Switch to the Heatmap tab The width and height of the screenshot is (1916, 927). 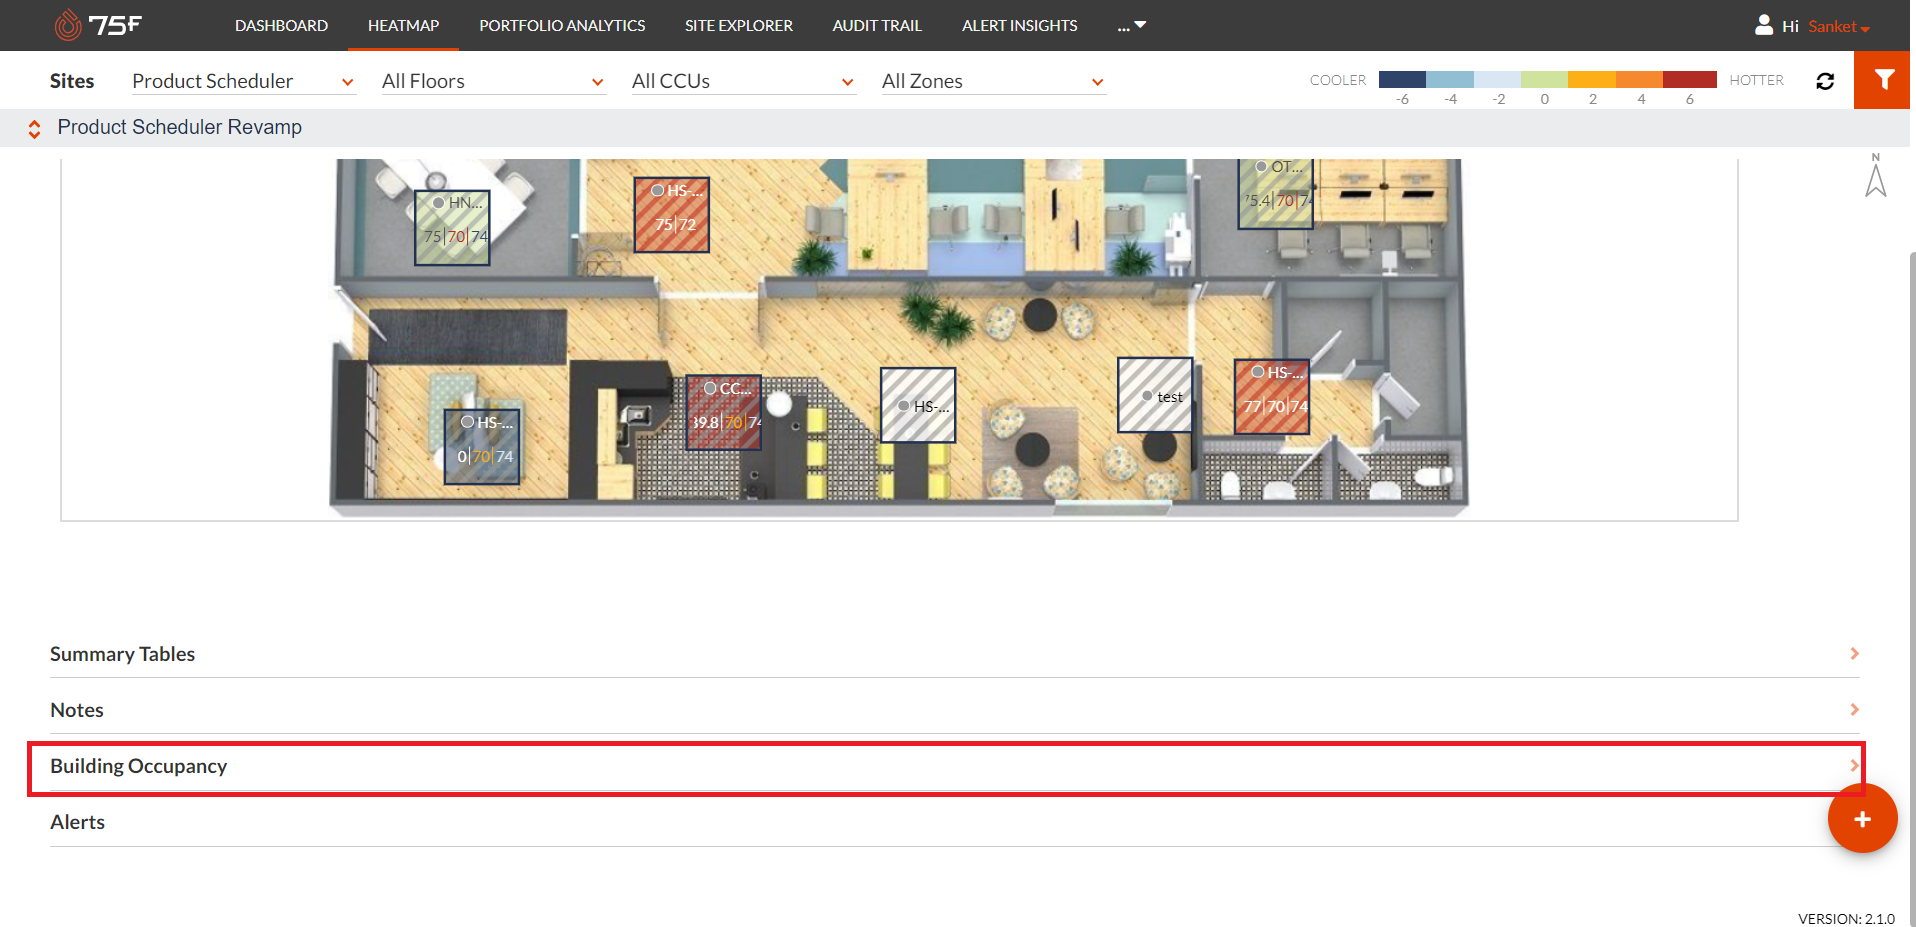point(403,25)
